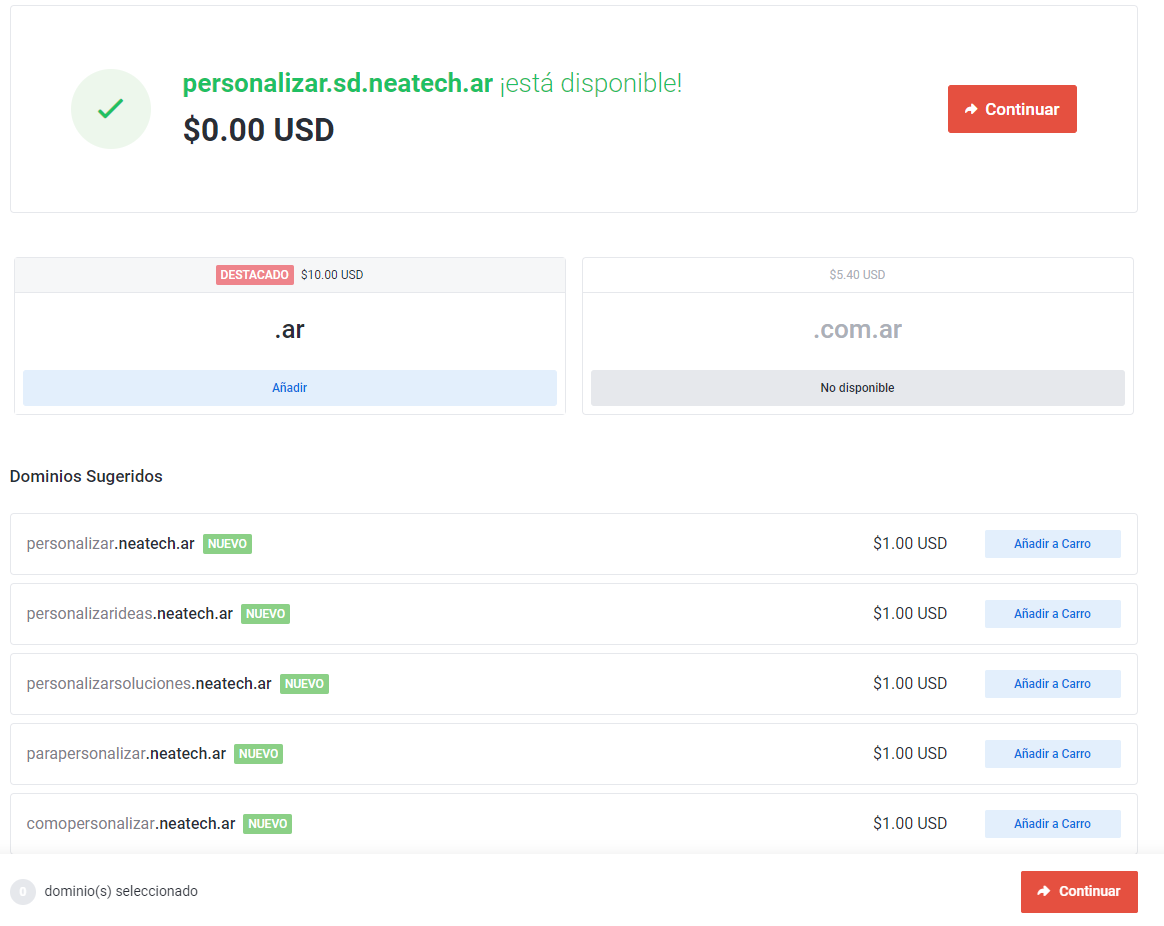Add comopersonalizar.neatech.ar to cart

click(x=1052, y=824)
